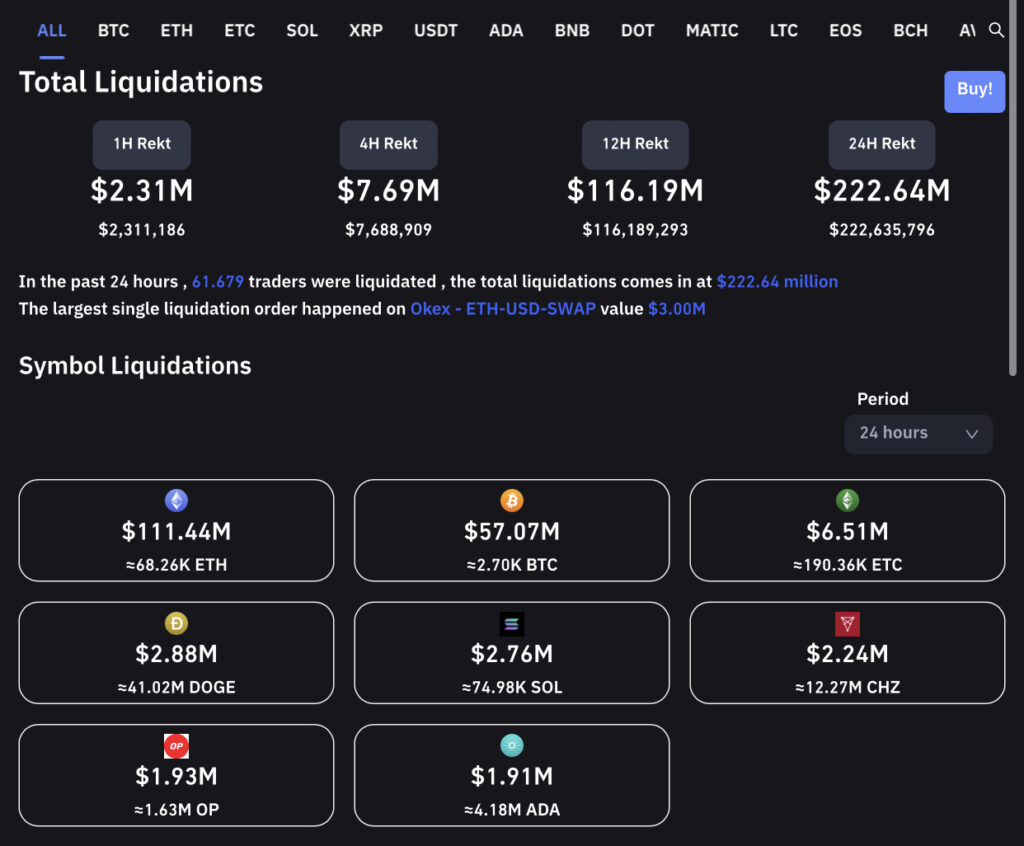Click the Solana icon

click(x=512, y=624)
